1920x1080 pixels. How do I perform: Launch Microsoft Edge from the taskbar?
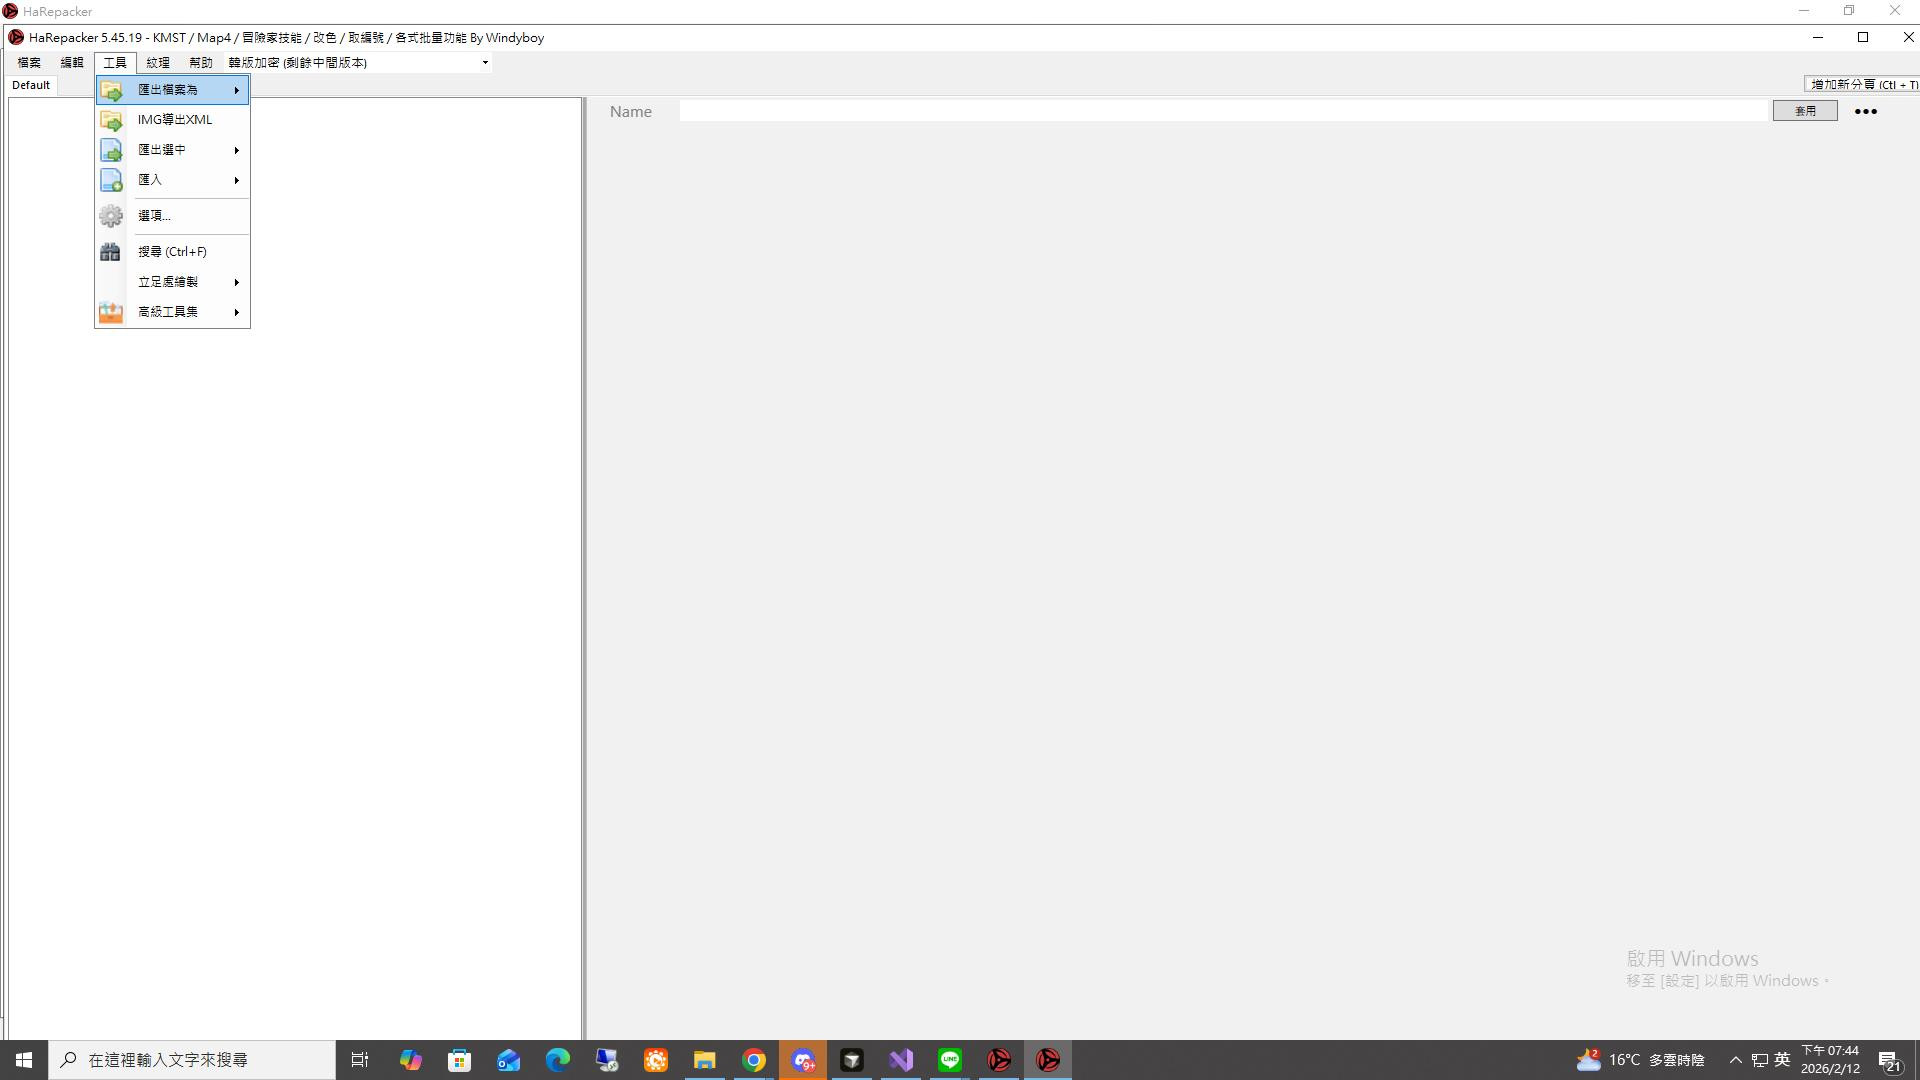(557, 1060)
